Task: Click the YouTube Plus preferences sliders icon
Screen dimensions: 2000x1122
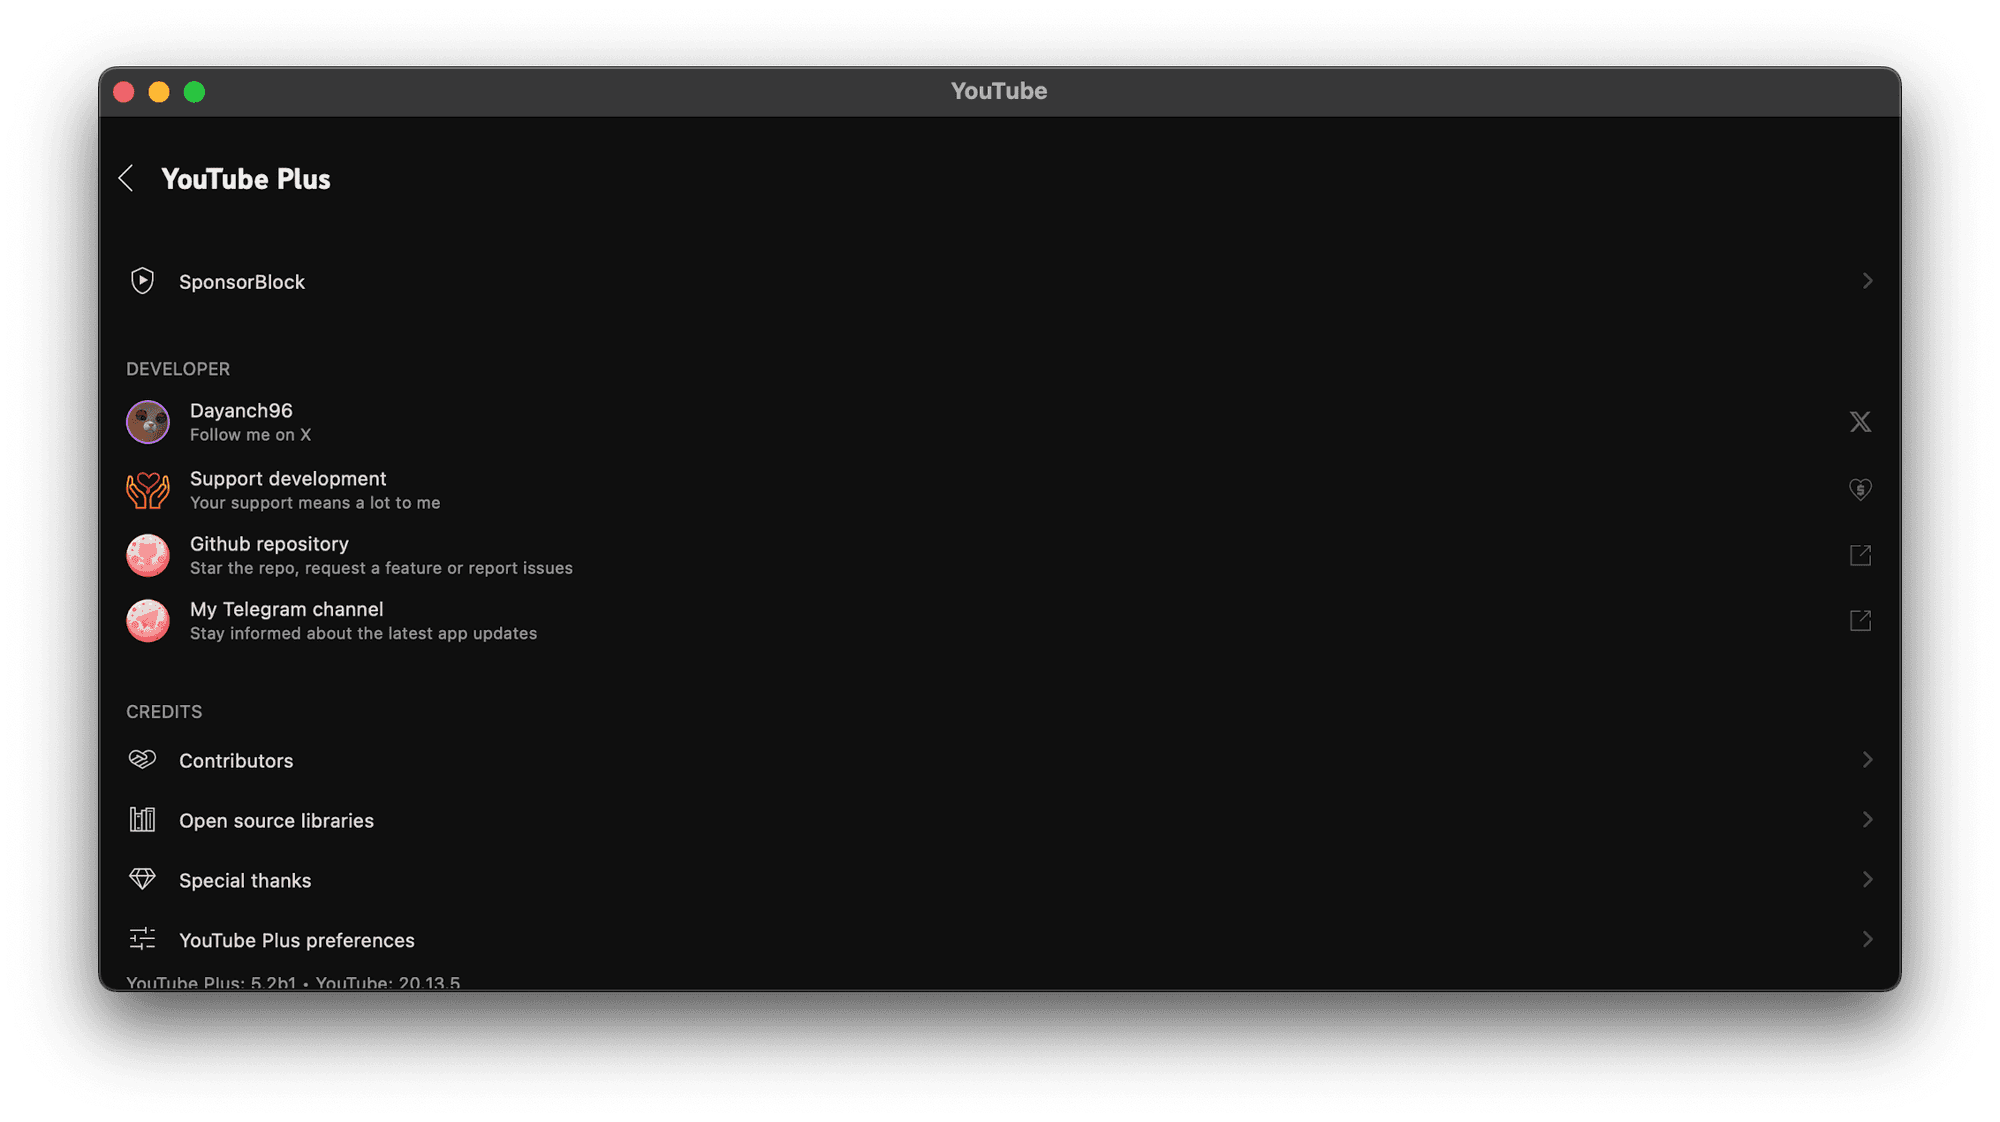Action: 142,939
